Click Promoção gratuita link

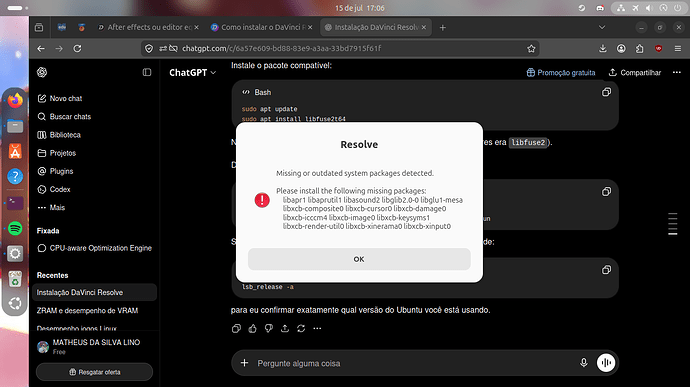(561, 73)
